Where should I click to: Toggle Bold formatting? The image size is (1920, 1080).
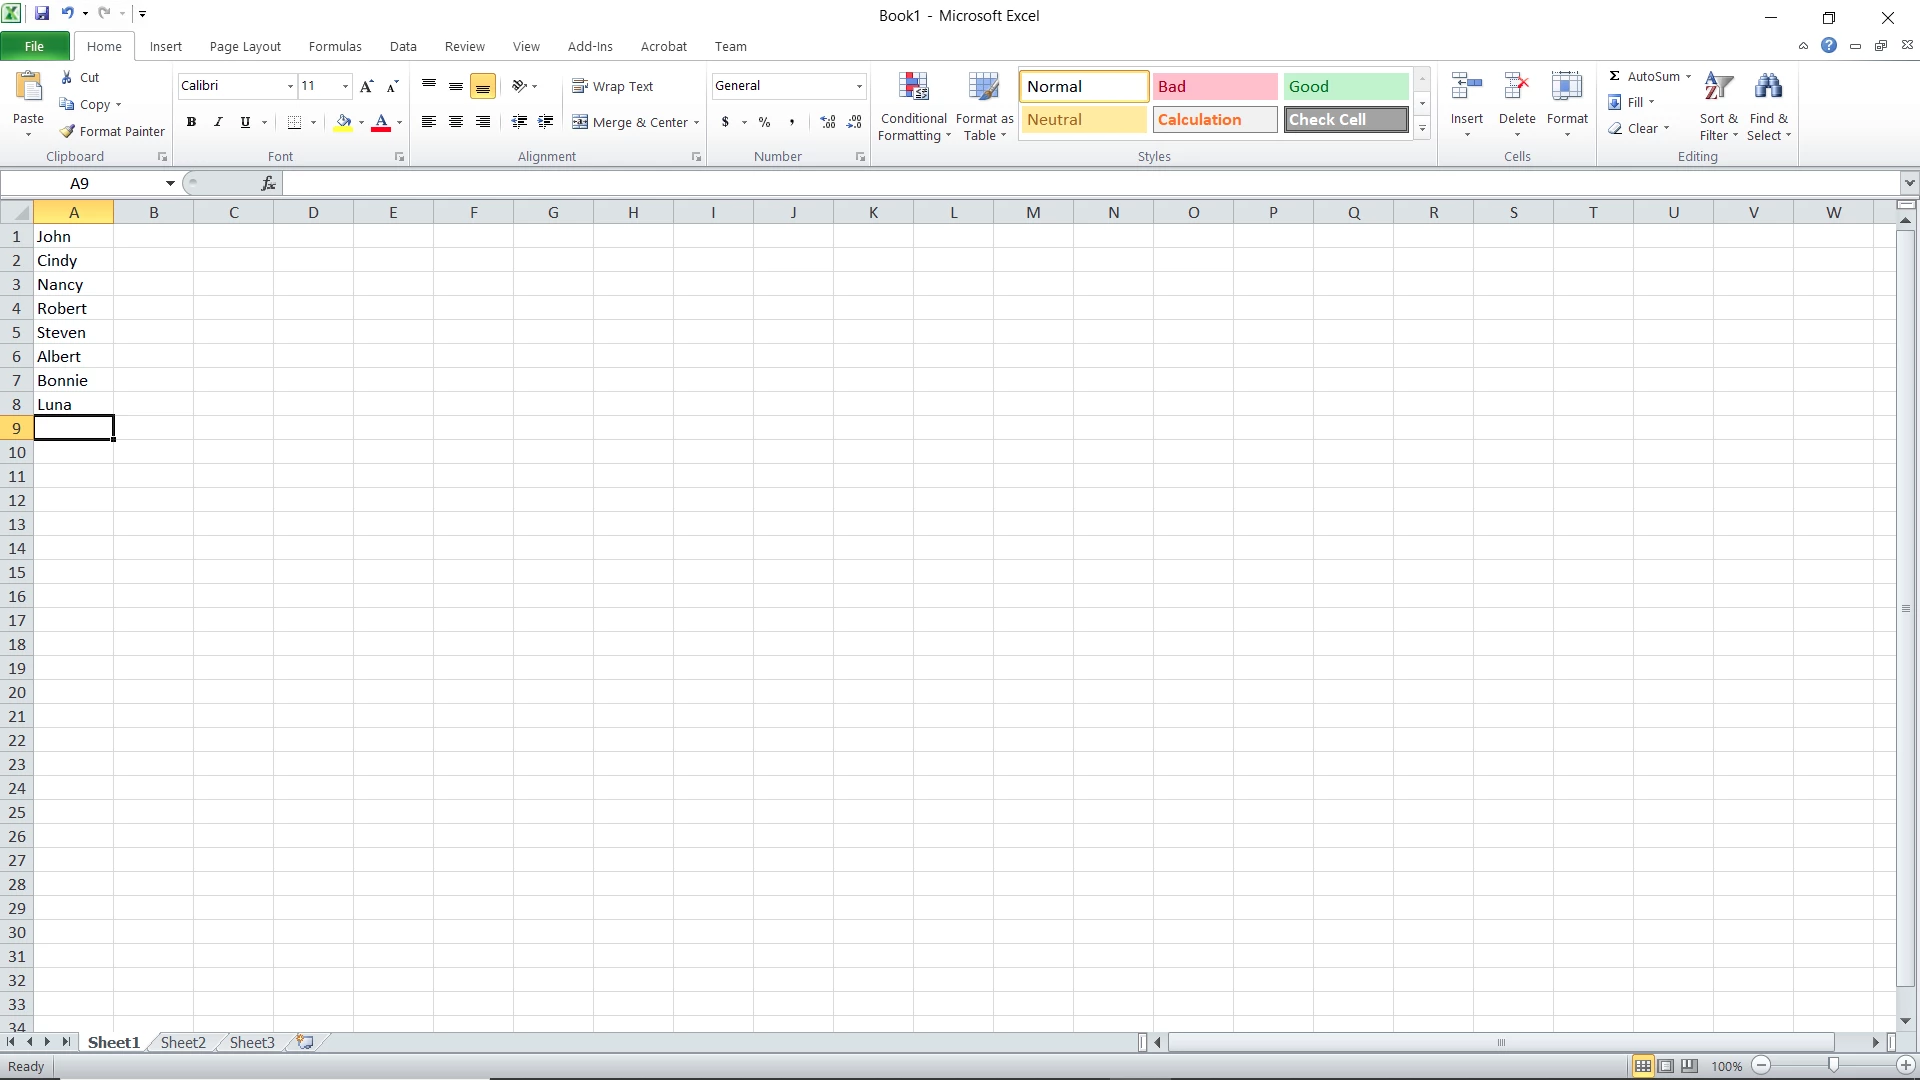(191, 122)
